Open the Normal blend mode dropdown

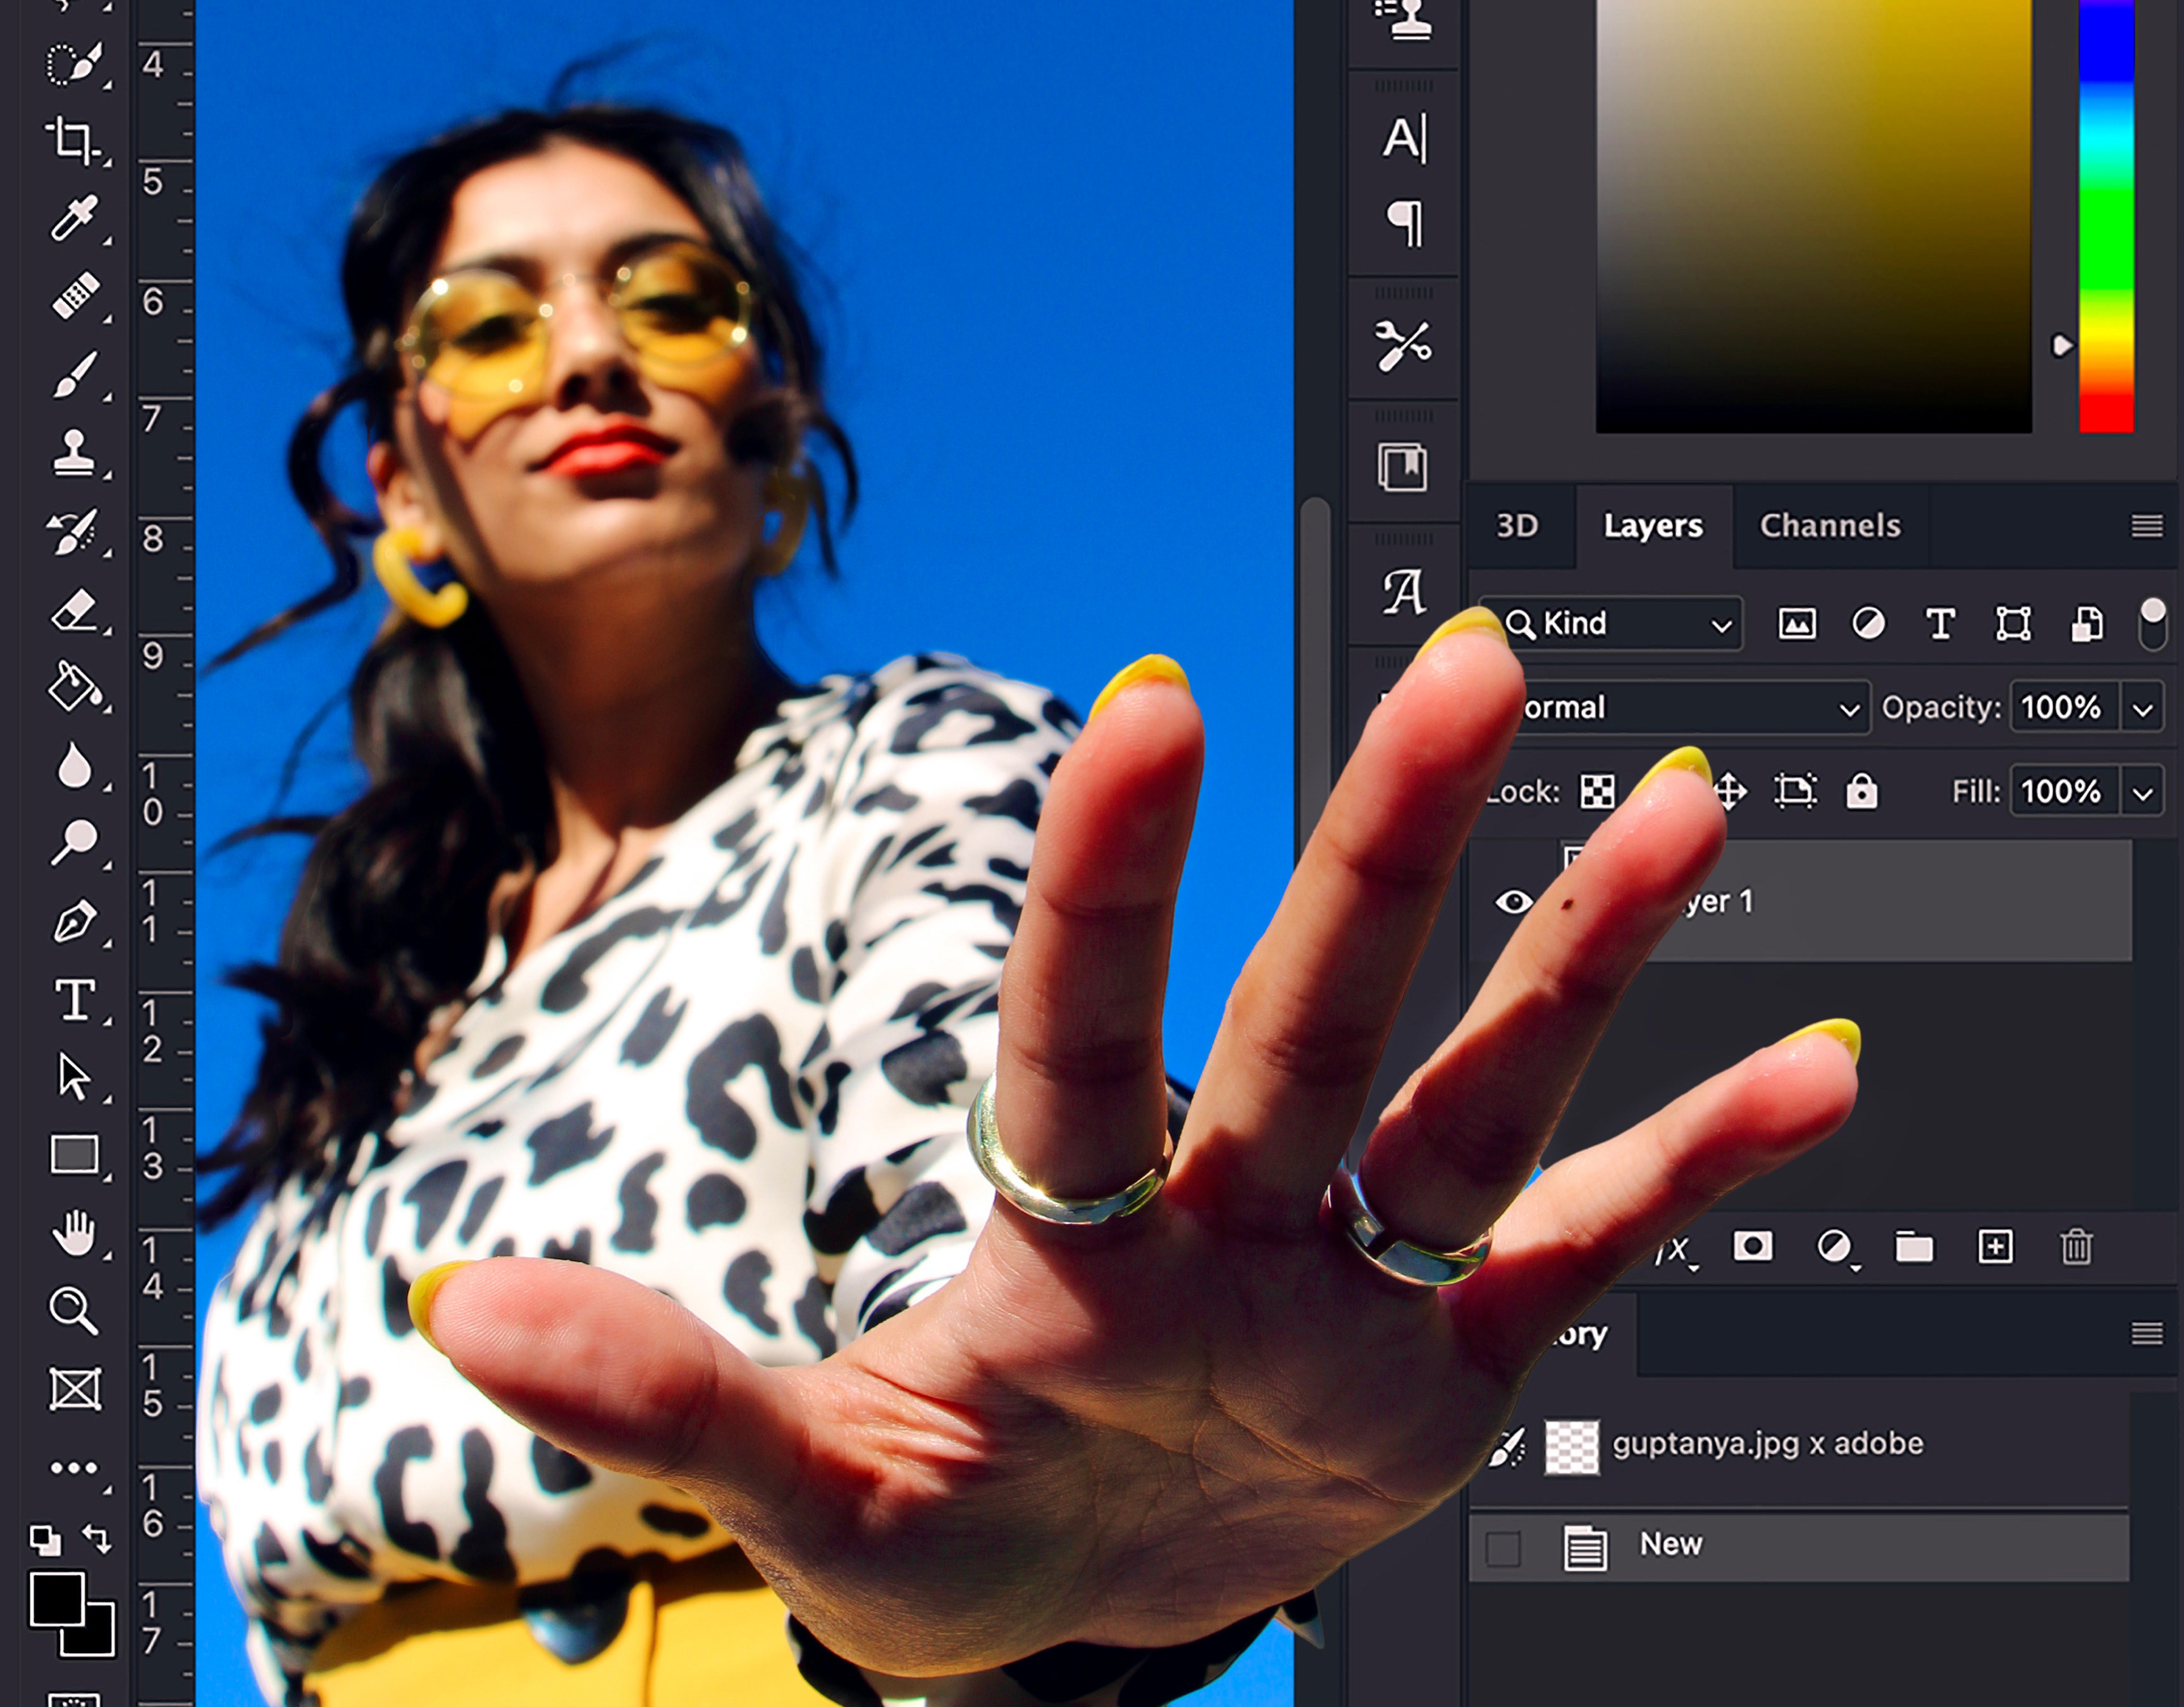click(1690, 708)
